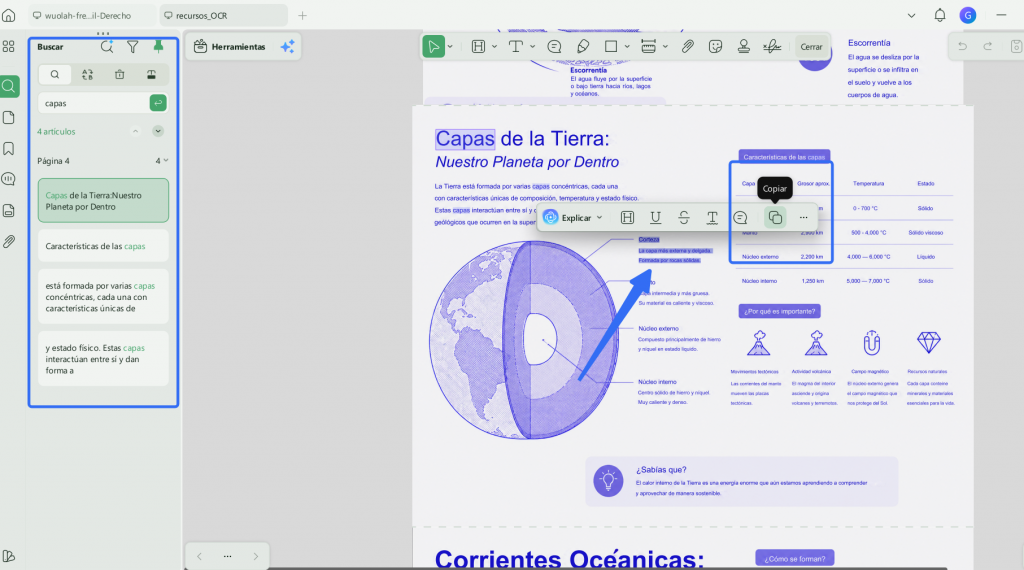Screen dimensions: 1024x570
Task: Open the AI sparkle assistant
Action: point(287,46)
